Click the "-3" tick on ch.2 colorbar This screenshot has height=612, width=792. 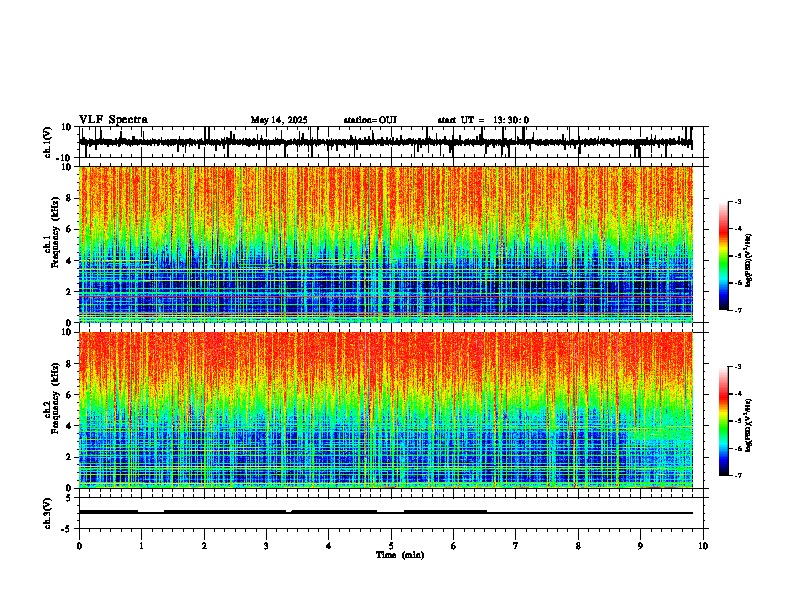pyautogui.click(x=738, y=367)
